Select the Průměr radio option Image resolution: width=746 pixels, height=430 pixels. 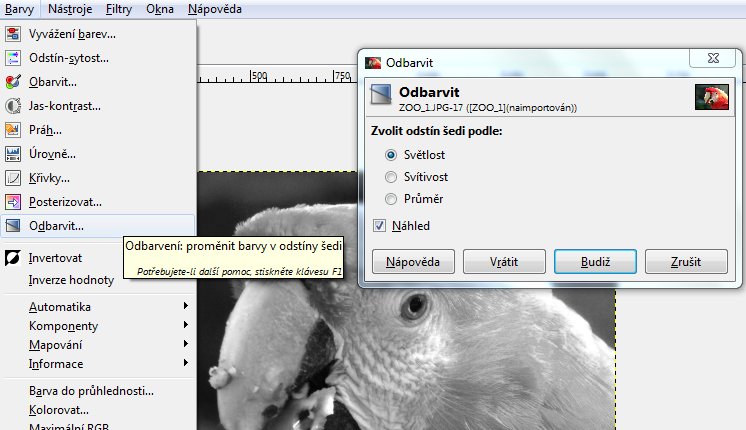[391, 199]
